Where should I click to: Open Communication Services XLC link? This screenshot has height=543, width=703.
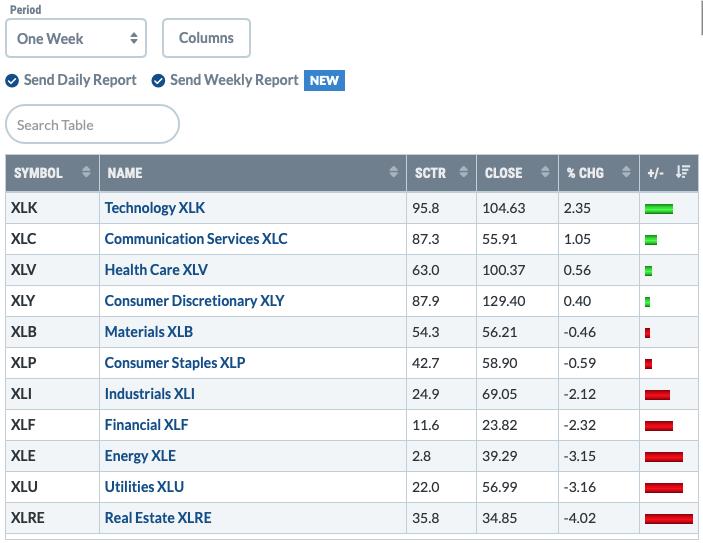tap(196, 239)
